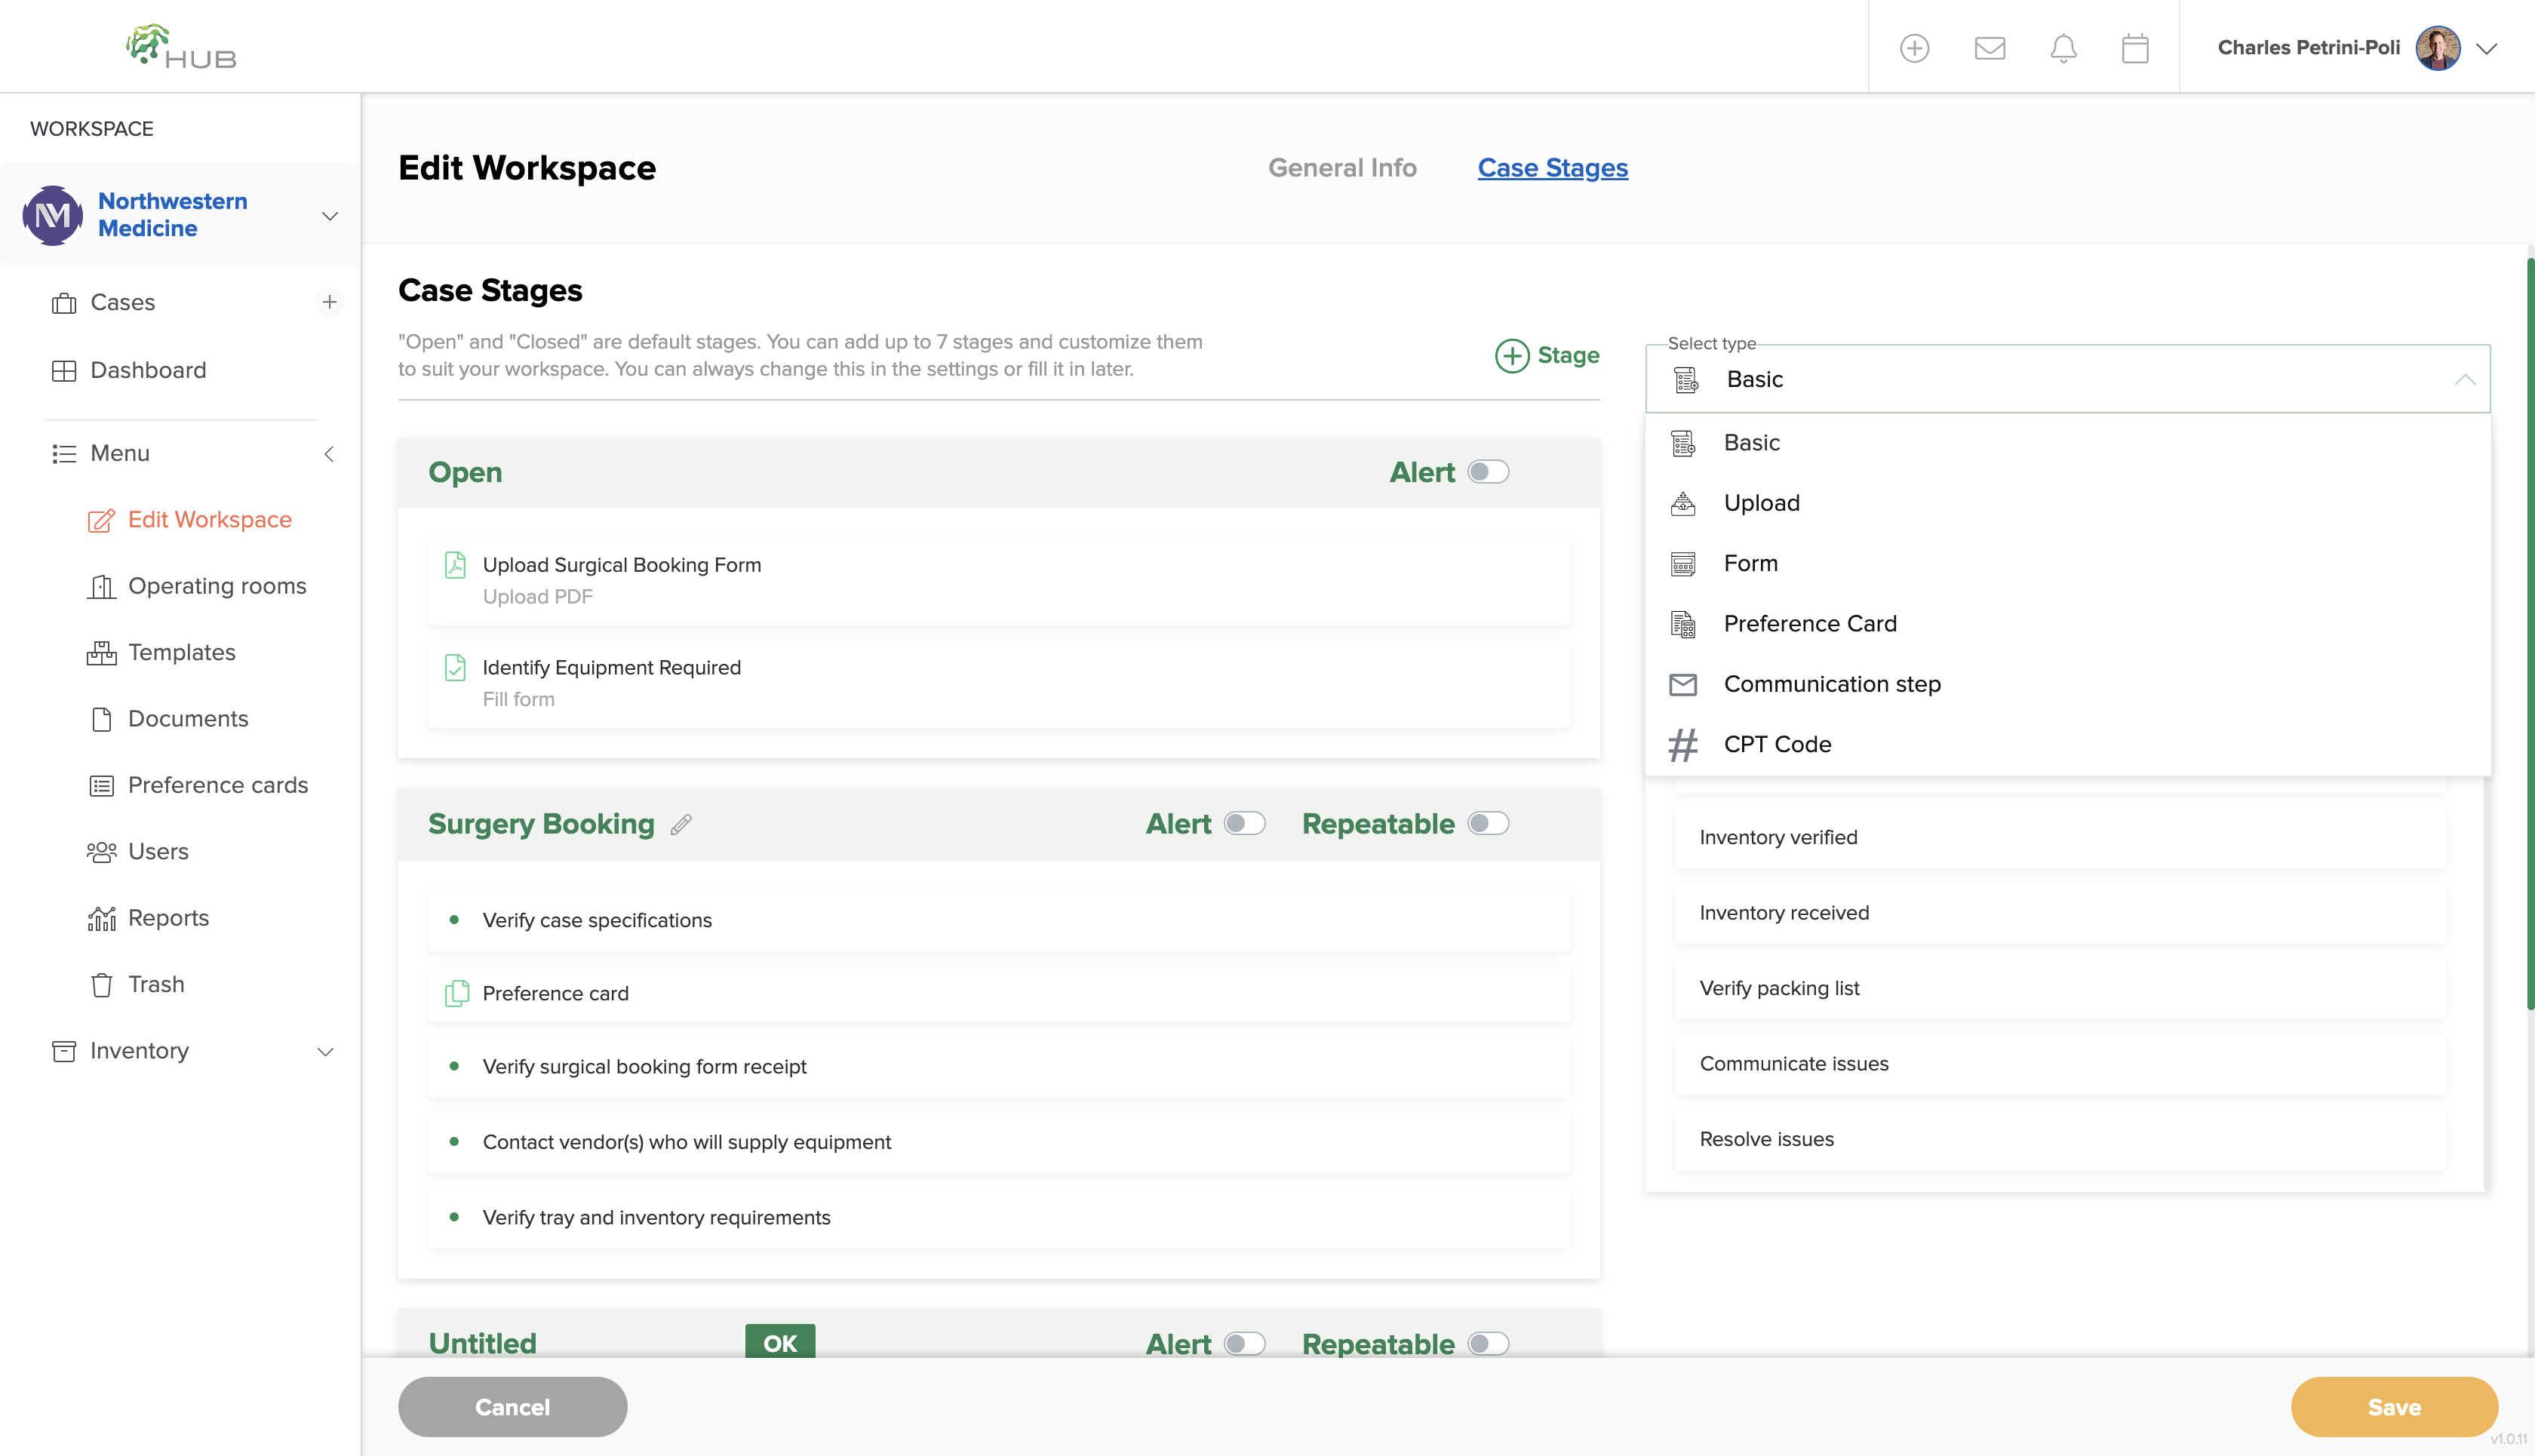The height and width of the screenshot is (1456, 2535).
Task: Open the Case Stages tab
Action: (x=1552, y=168)
